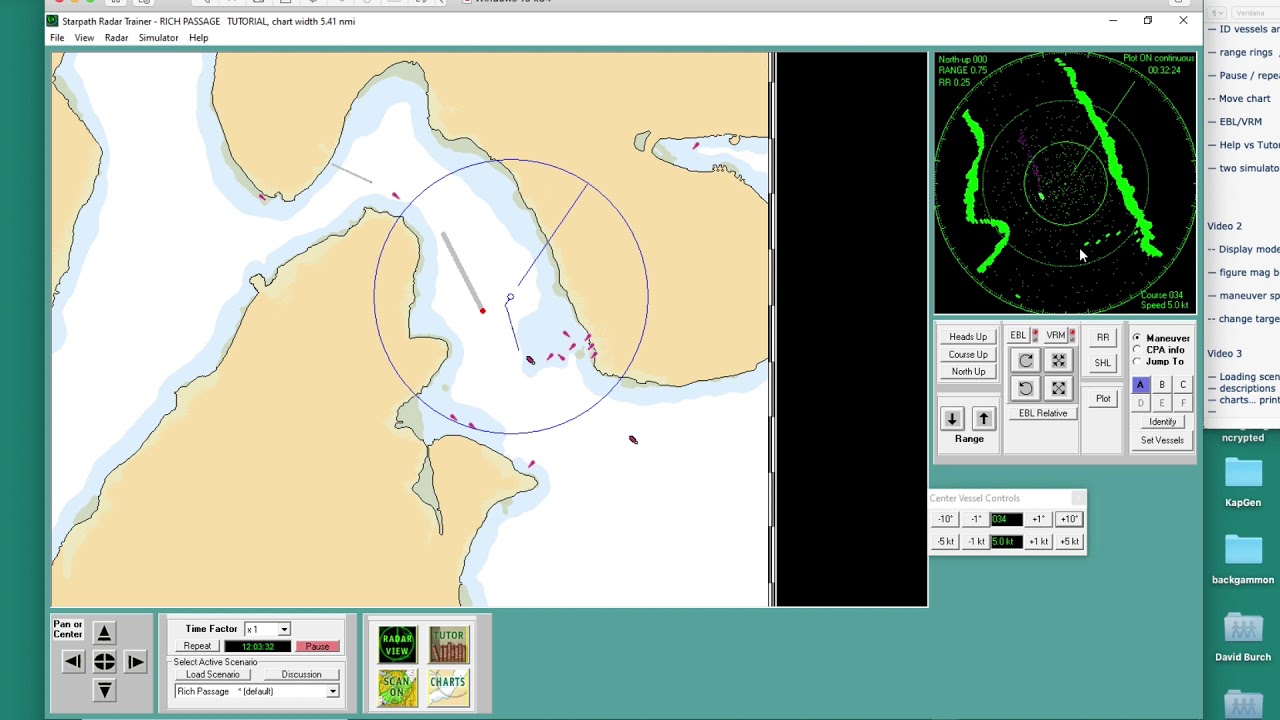Open the Rich Passage scenario dropdown
1280x720 pixels.
332,692
